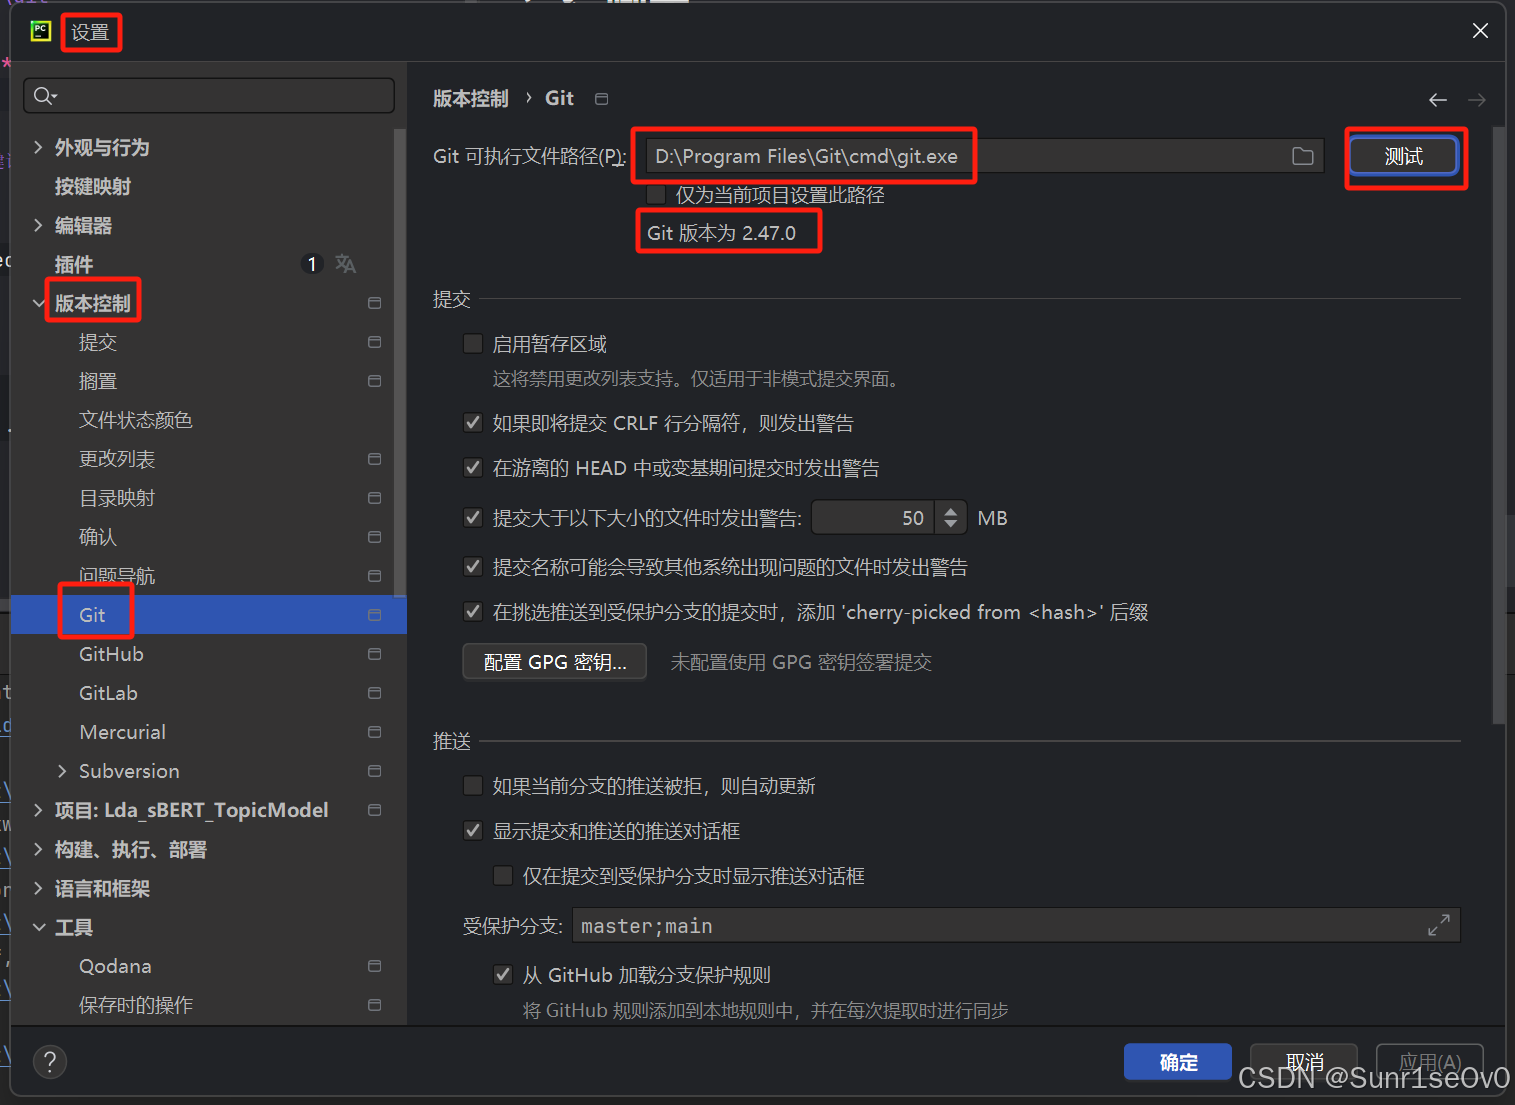The image size is (1515, 1105).
Task: Open 插件 settings page
Action: (x=74, y=264)
